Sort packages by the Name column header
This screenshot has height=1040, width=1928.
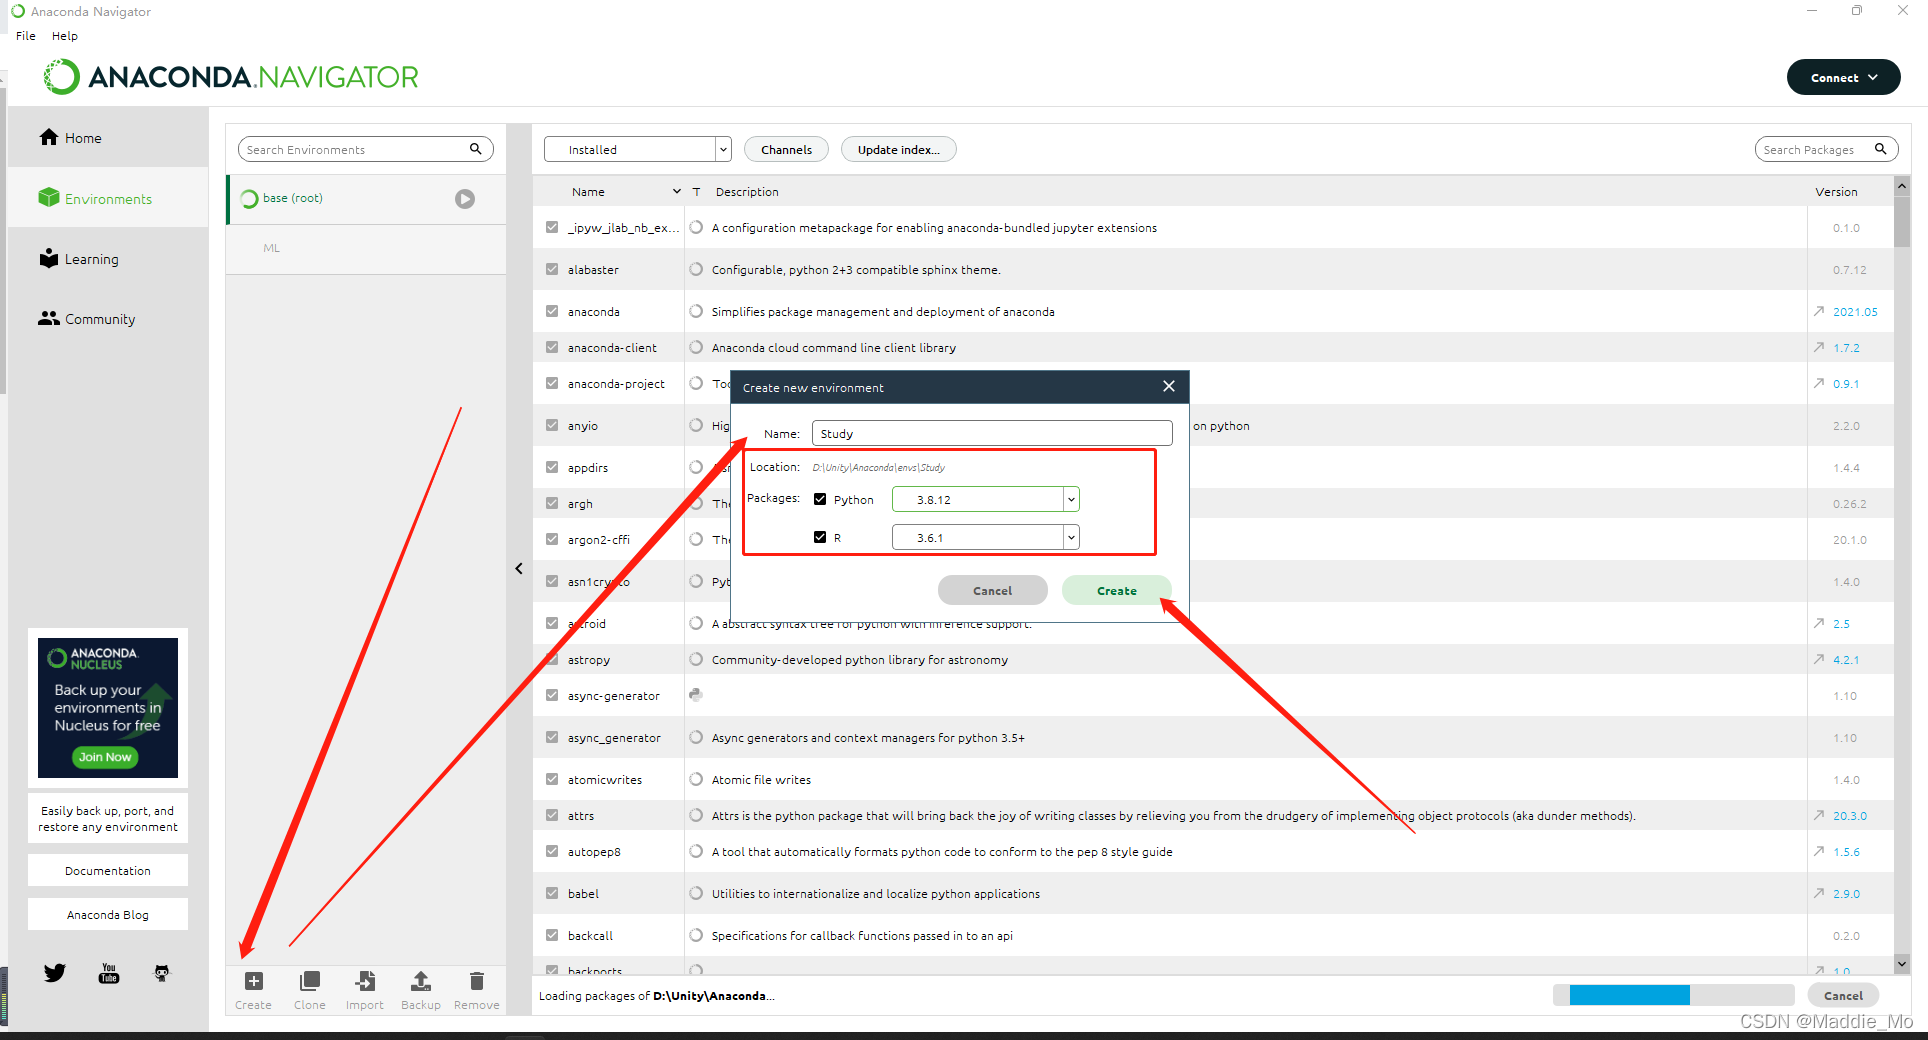pyautogui.click(x=588, y=191)
